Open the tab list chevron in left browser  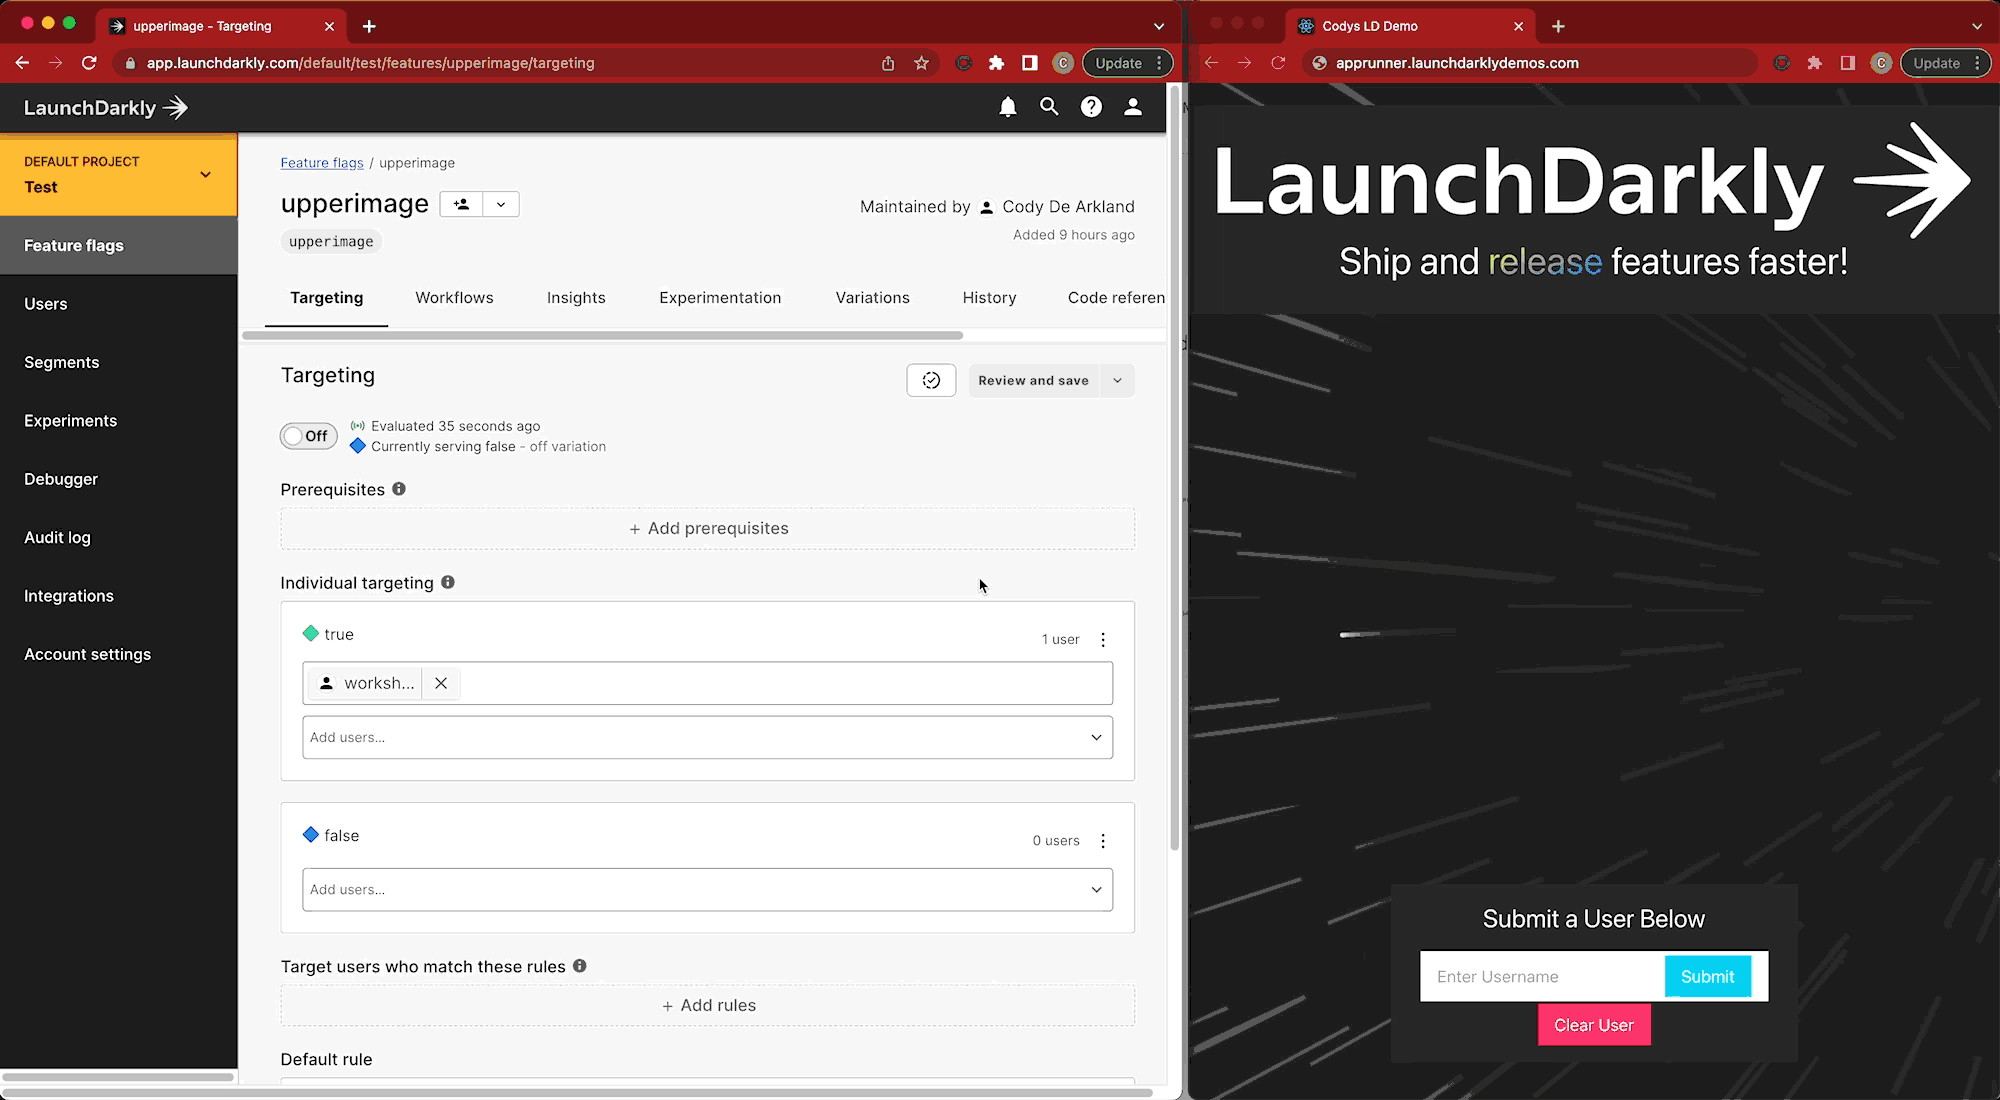[x=1159, y=26]
